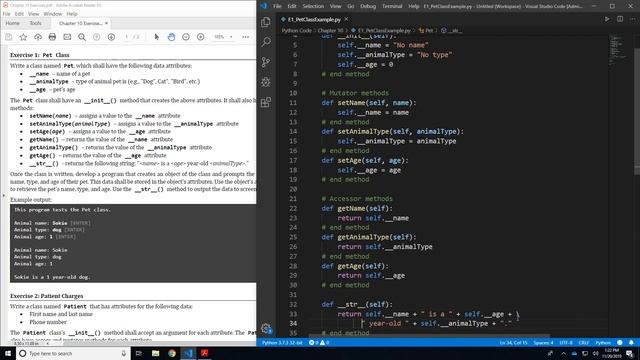This screenshot has width=640, height=360.
Task: Click Python 3.7.3 32-bit interpreter selector
Action: pyautogui.click(x=282, y=342)
